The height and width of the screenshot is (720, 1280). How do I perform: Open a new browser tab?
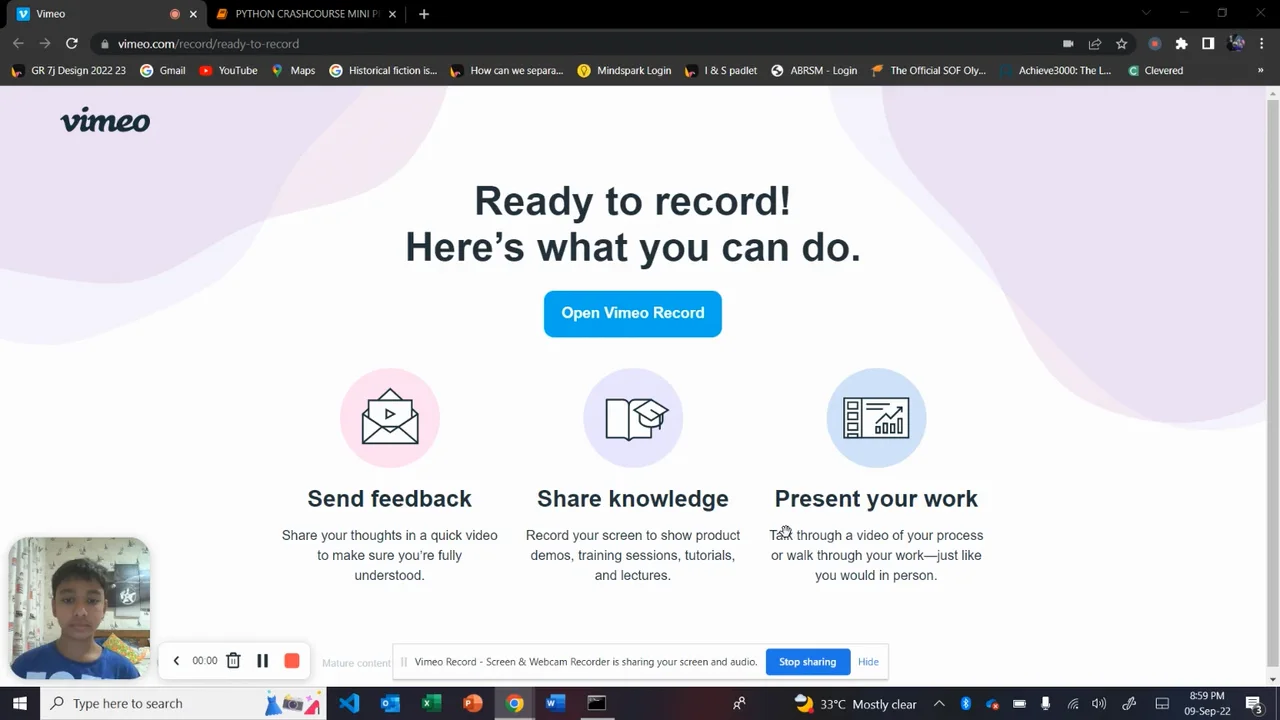coord(424,14)
